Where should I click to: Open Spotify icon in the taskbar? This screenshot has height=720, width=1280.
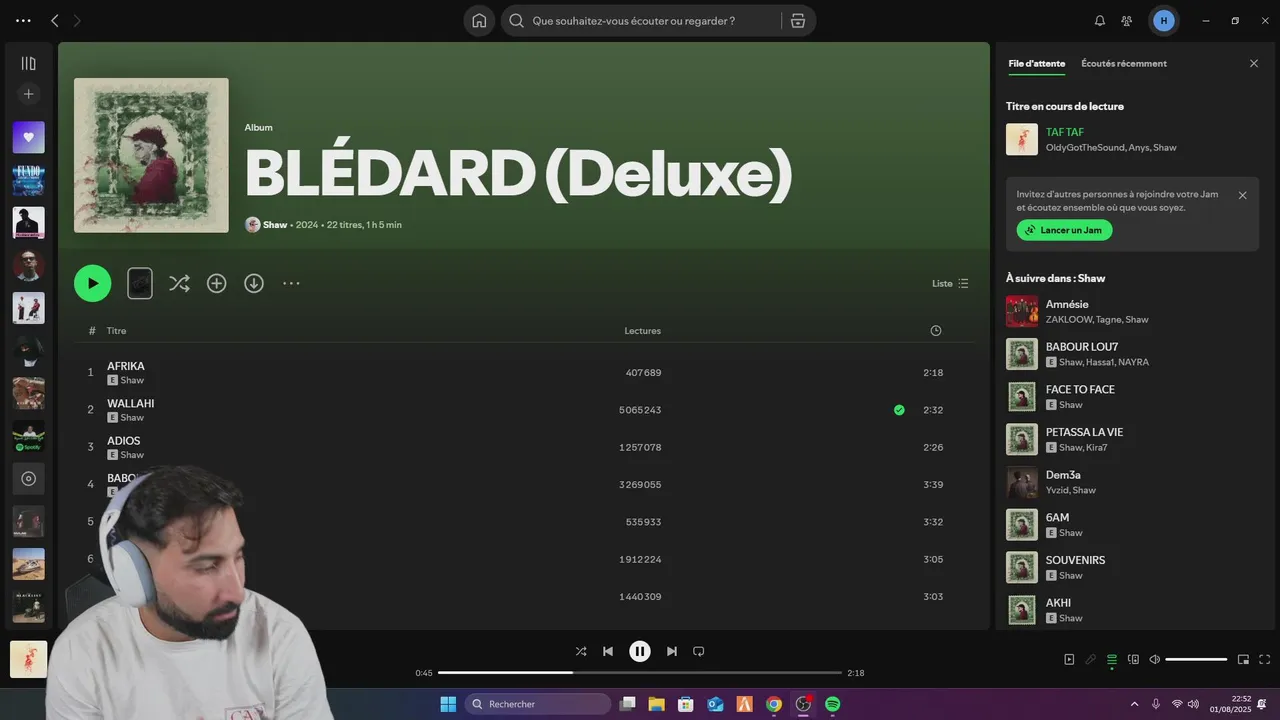(x=832, y=704)
